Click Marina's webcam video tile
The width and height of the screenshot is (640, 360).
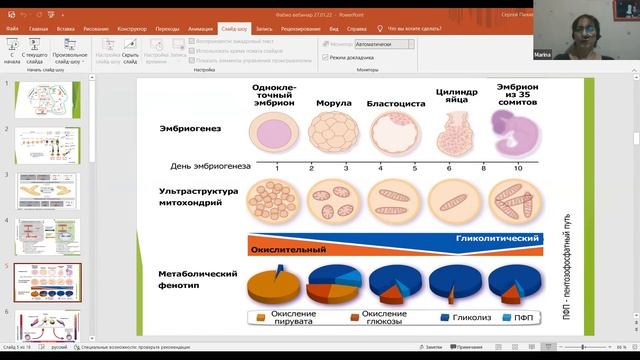(x=586, y=30)
